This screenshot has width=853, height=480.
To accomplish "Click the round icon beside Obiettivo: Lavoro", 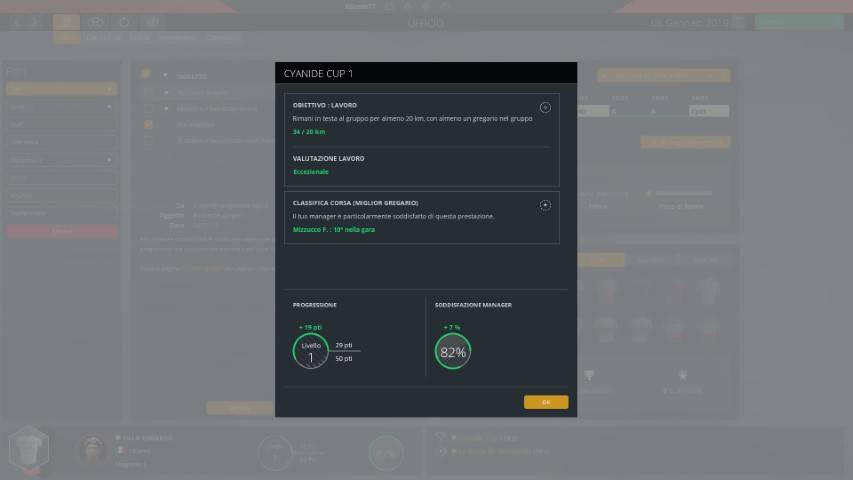I will click(x=545, y=108).
